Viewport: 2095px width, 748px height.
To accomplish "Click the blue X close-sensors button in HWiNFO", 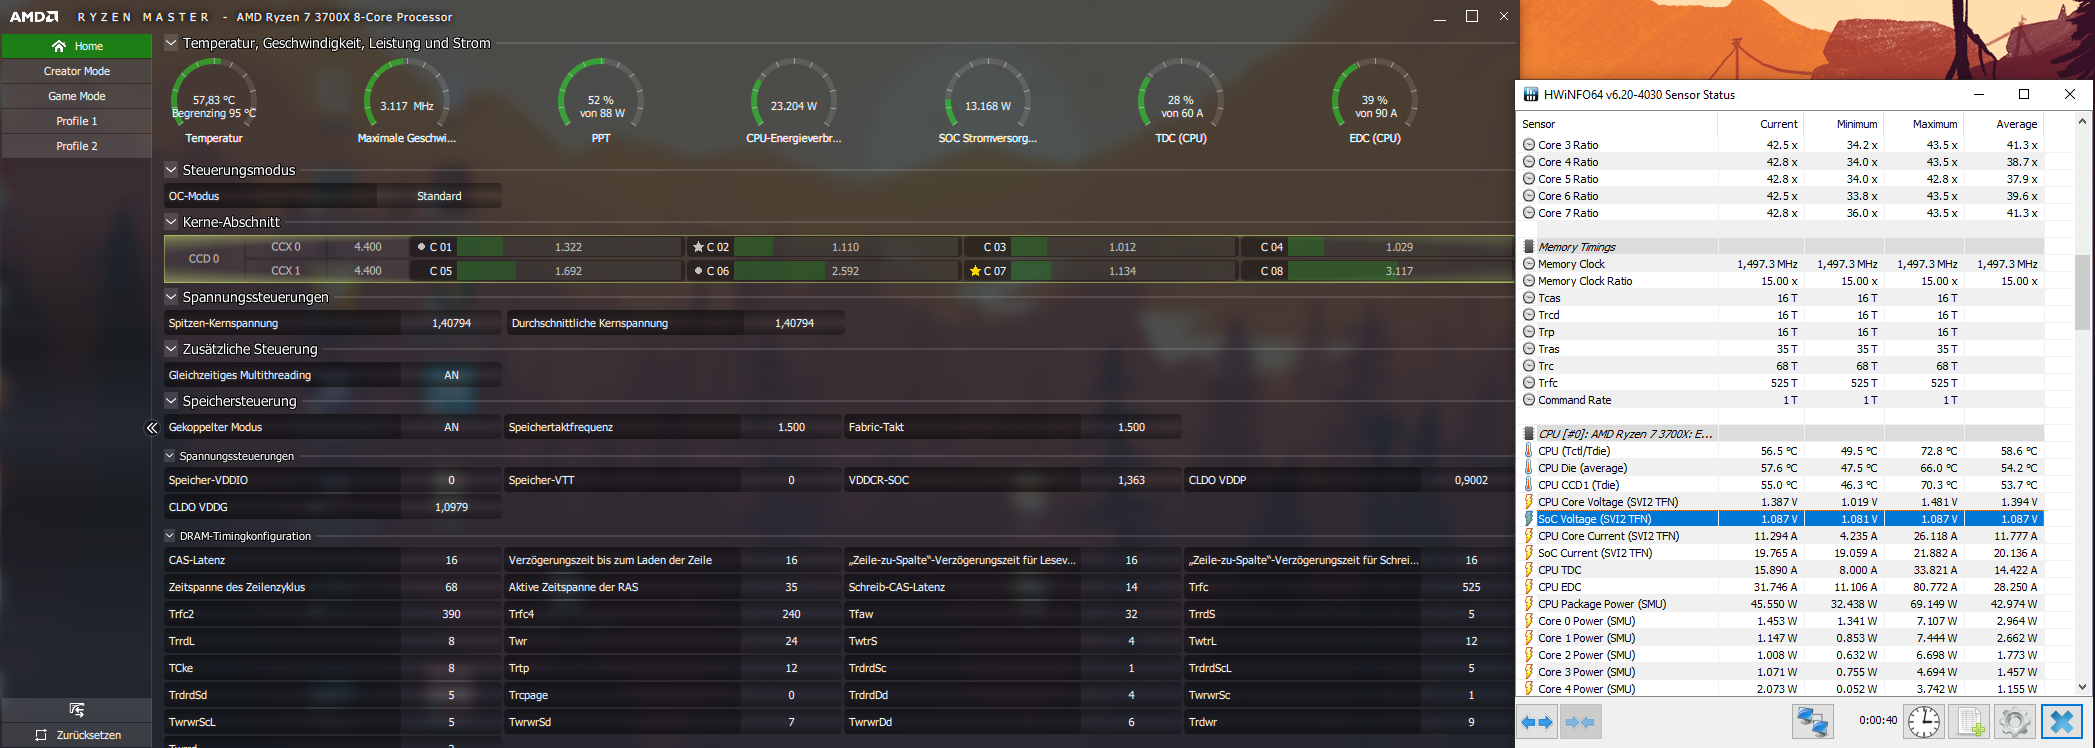I will pyautogui.click(x=2061, y=721).
